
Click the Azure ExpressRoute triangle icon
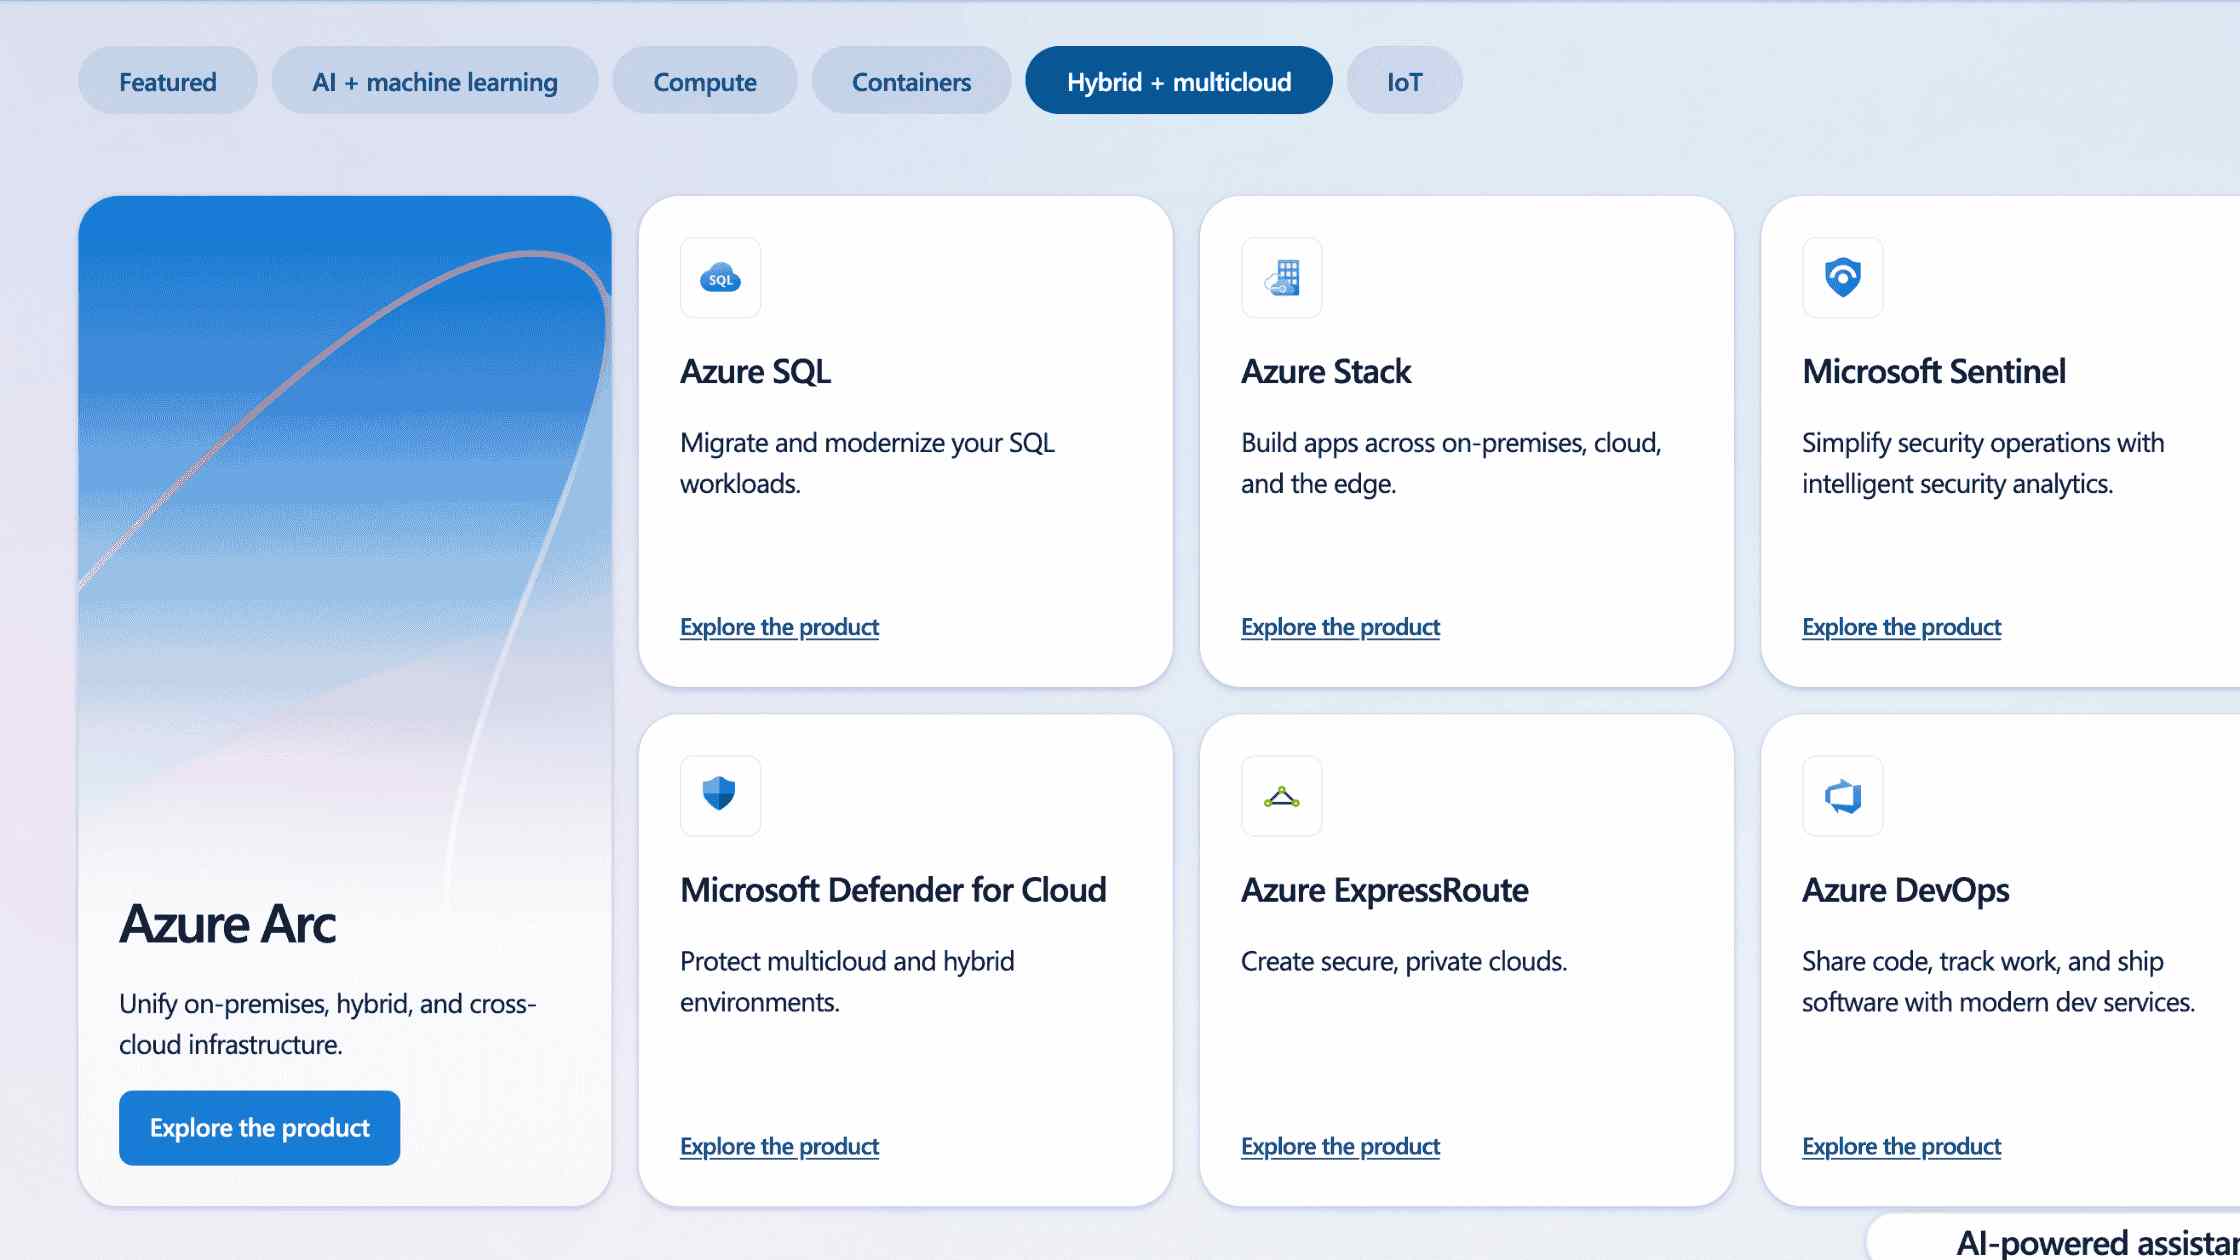(x=1281, y=796)
